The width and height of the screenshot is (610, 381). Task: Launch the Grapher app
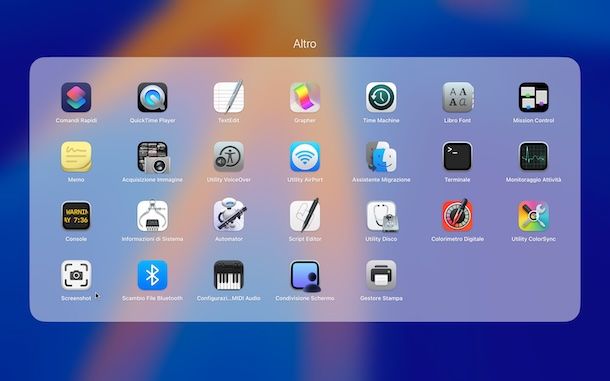click(x=305, y=97)
